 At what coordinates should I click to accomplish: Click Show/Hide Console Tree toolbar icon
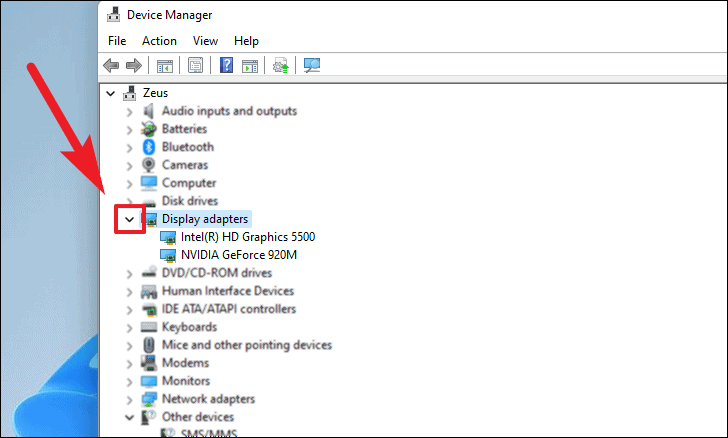(164, 65)
